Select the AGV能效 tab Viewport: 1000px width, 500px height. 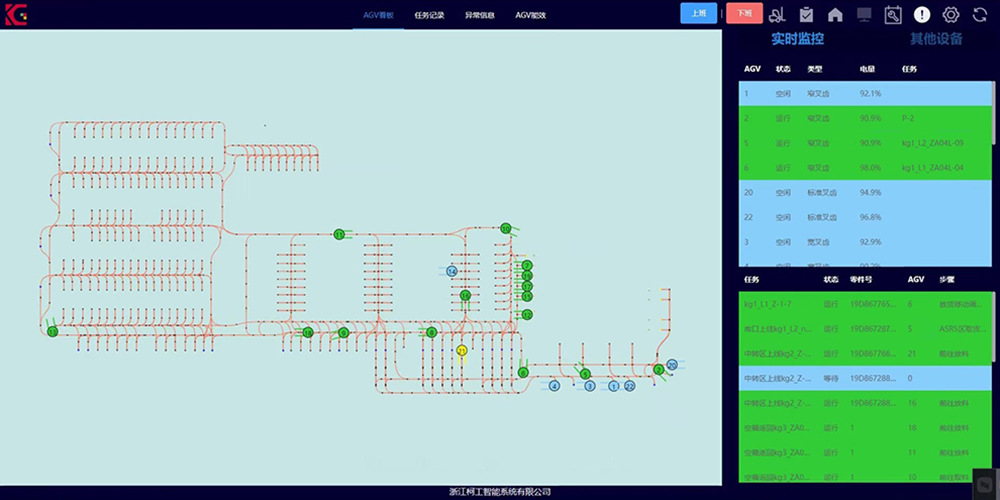click(x=531, y=15)
